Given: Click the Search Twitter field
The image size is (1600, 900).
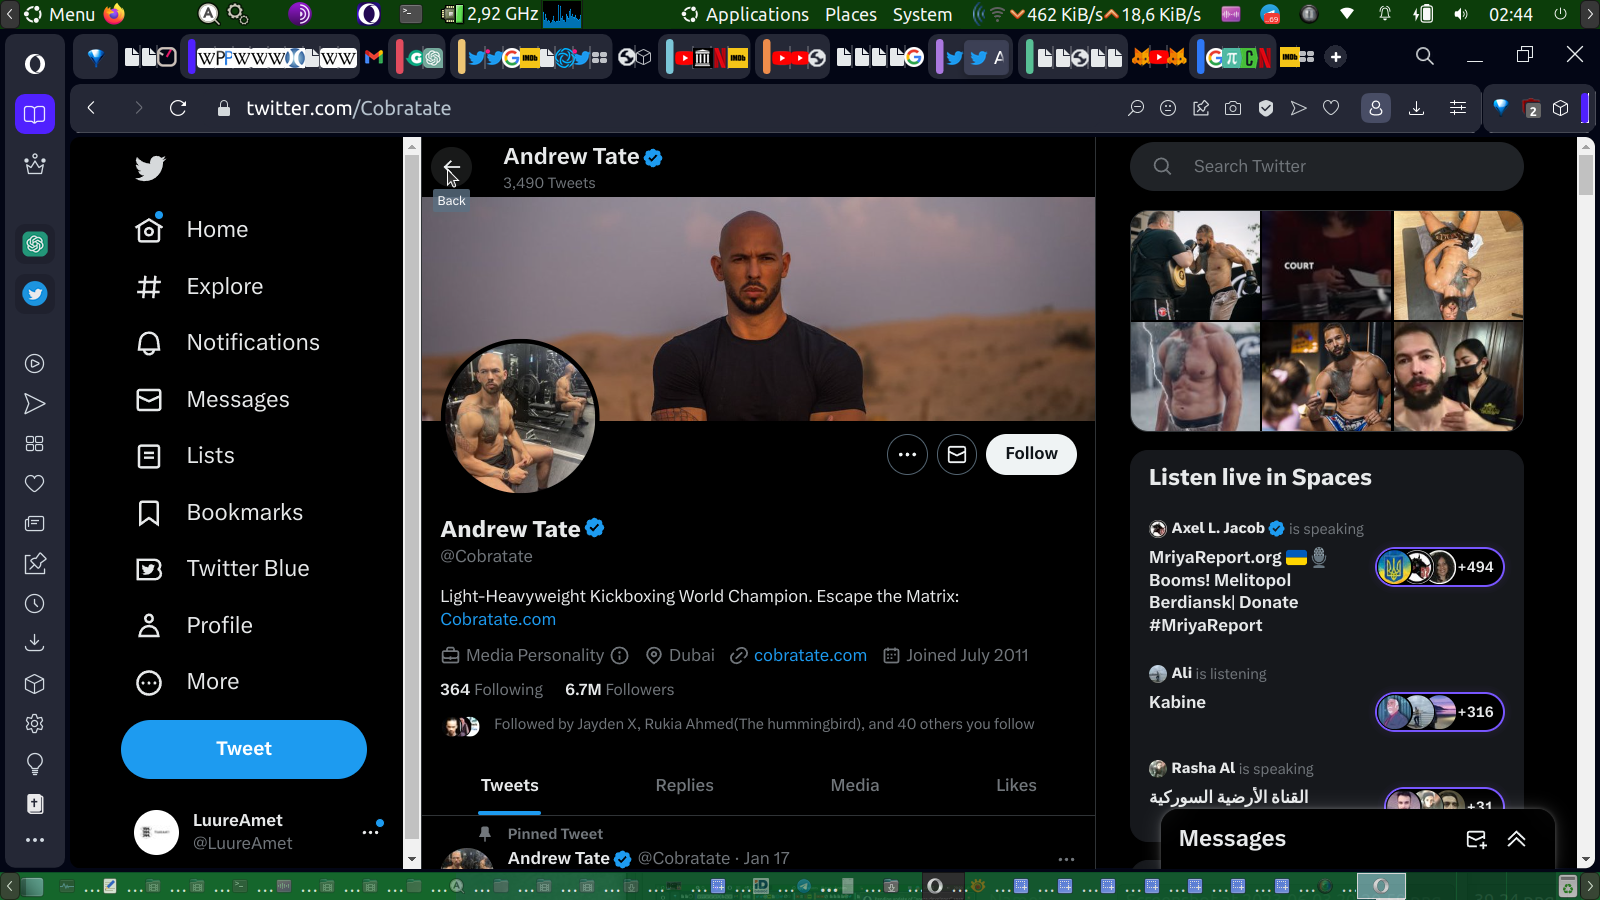Looking at the screenshot, I should [x=1327, y=166].
